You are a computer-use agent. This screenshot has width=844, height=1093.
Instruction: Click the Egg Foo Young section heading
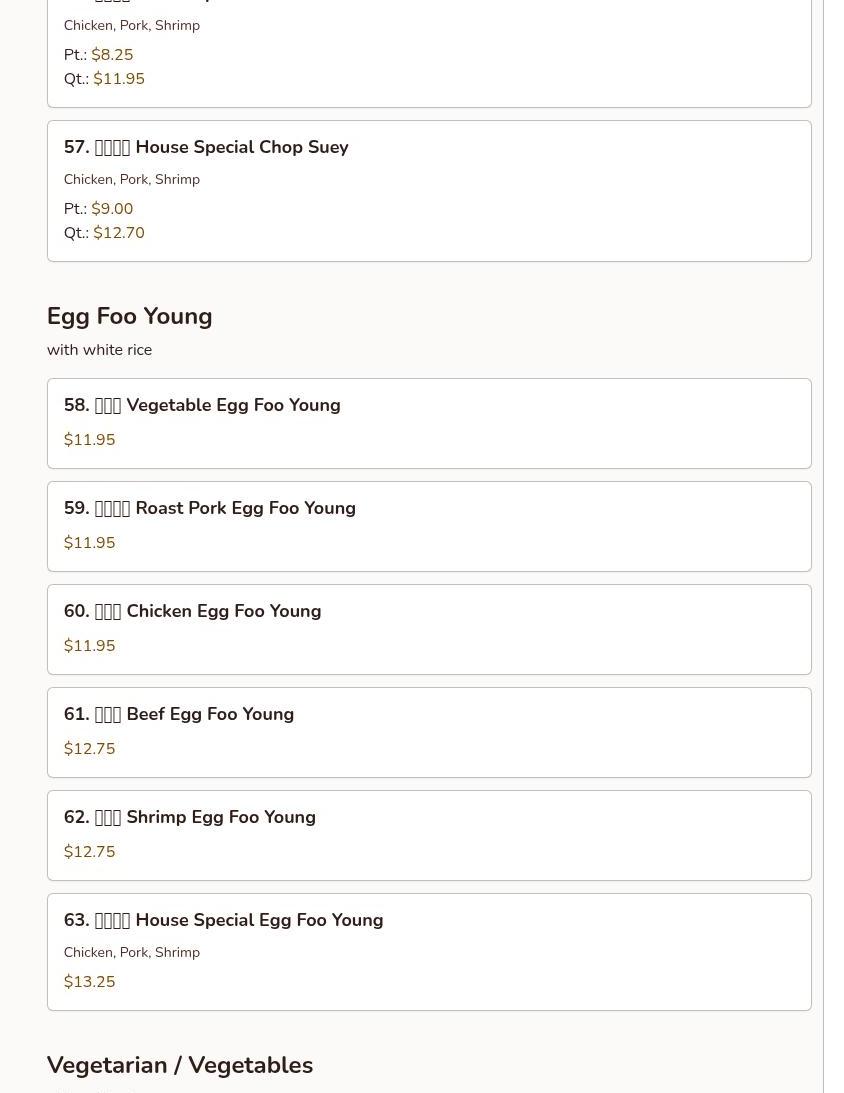[x=129, y=316]
